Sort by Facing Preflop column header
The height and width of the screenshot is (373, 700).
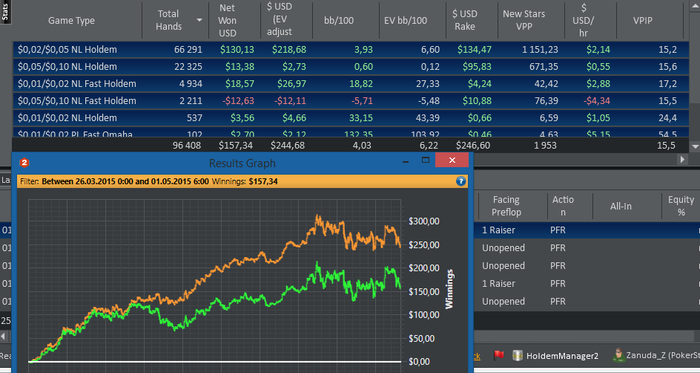(x=506, y=206)
